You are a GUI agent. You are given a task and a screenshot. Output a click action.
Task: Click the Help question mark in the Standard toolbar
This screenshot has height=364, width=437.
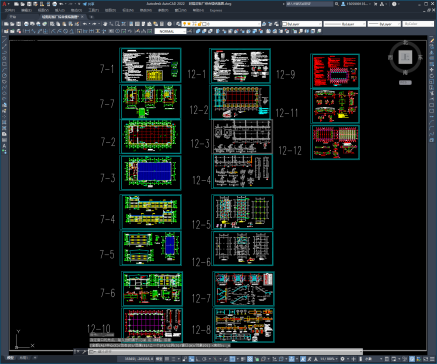(169, 24)
